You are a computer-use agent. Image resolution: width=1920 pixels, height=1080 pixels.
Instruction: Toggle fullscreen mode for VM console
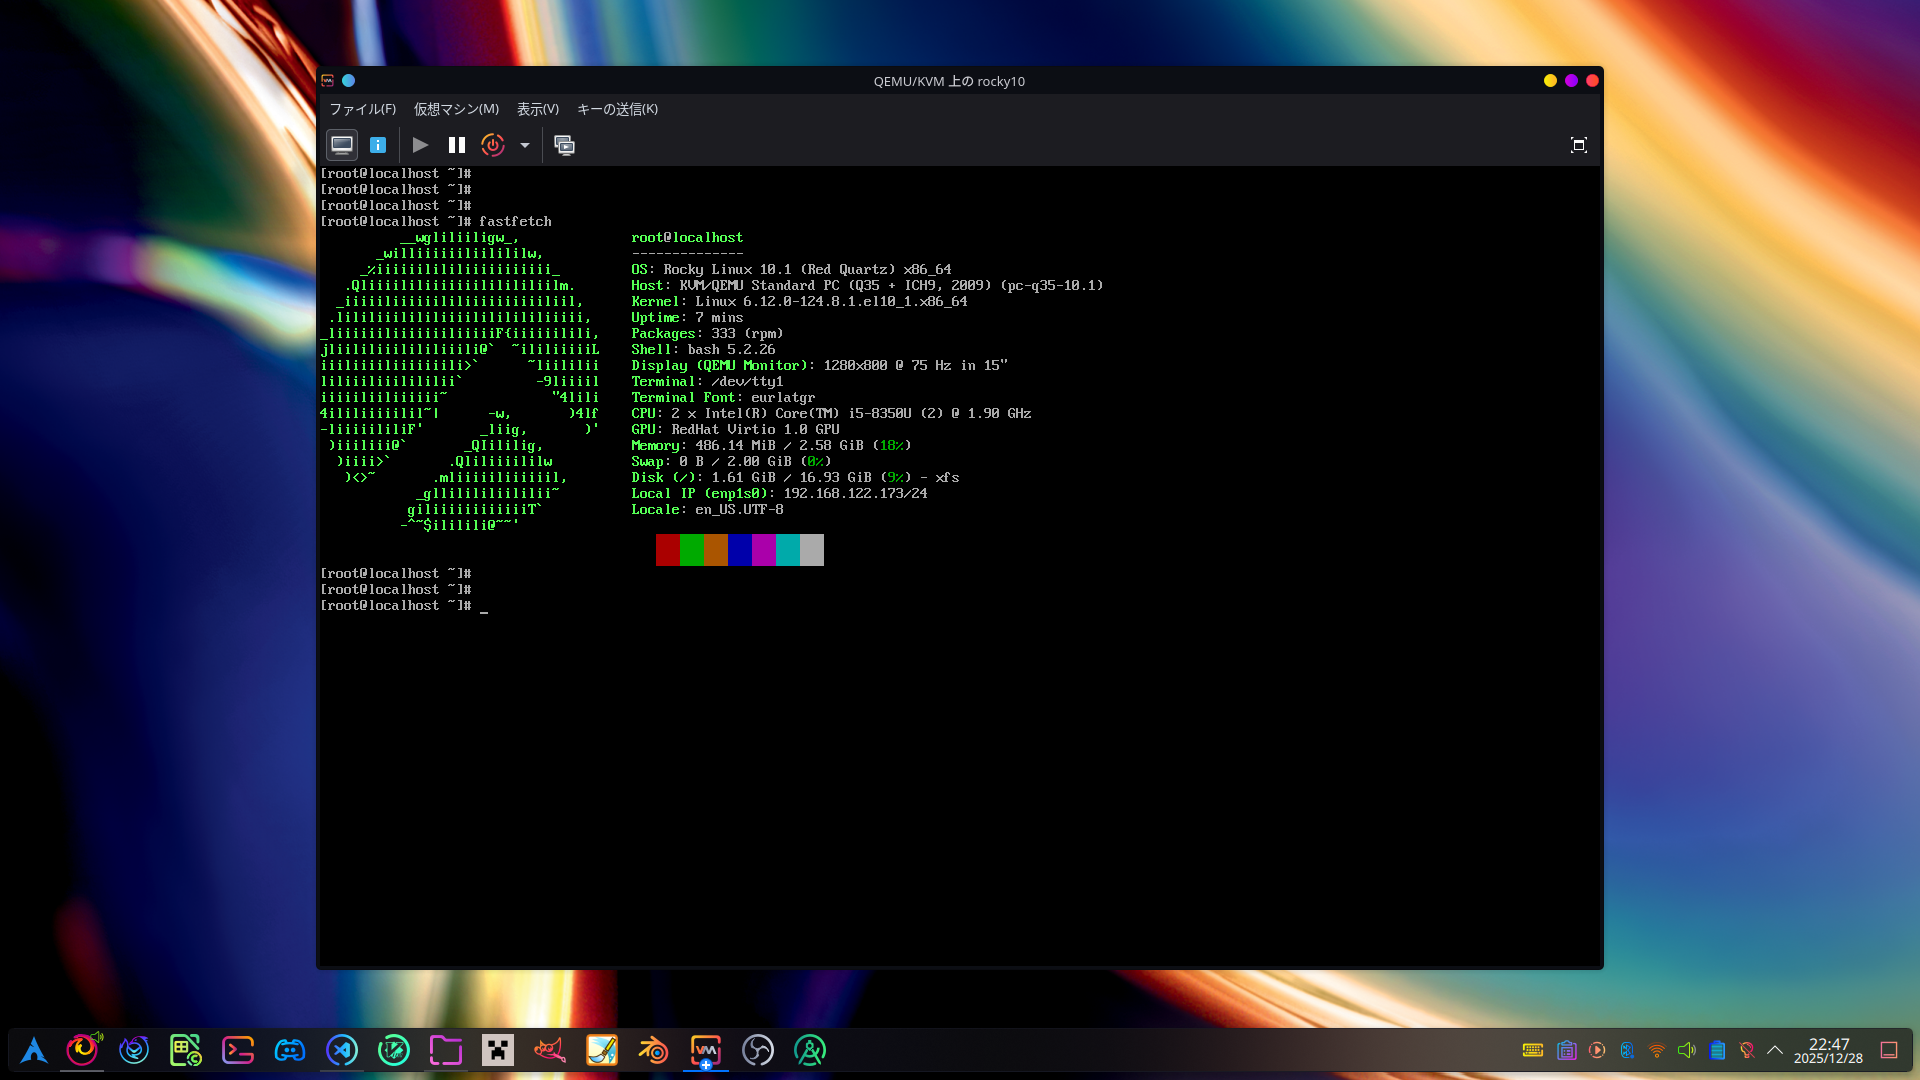coord(1579,145)
